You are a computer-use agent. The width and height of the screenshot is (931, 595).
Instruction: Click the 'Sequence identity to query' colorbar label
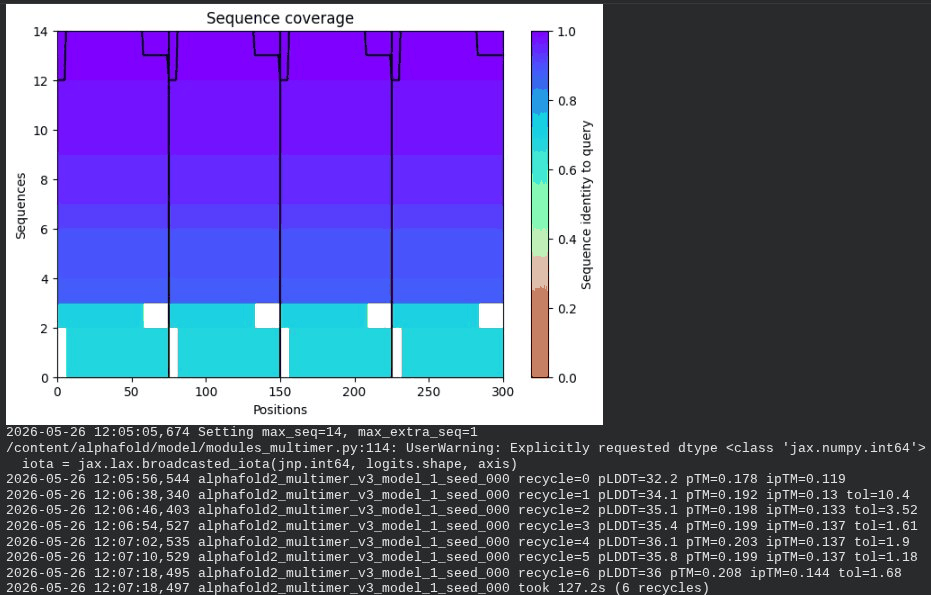tap(587, 205)
